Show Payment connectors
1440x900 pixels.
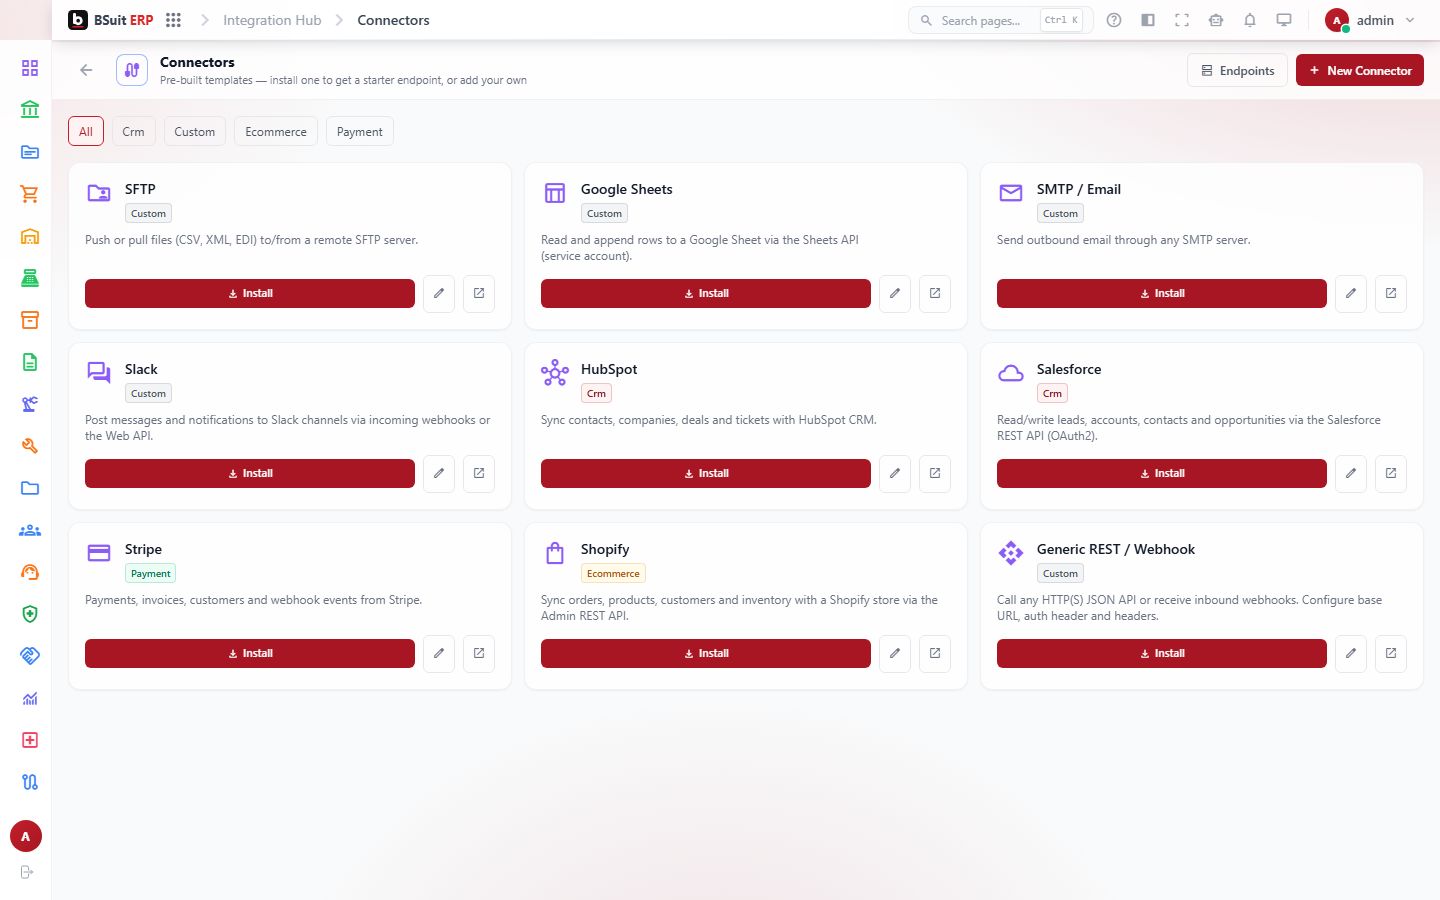tap(360, 131)
